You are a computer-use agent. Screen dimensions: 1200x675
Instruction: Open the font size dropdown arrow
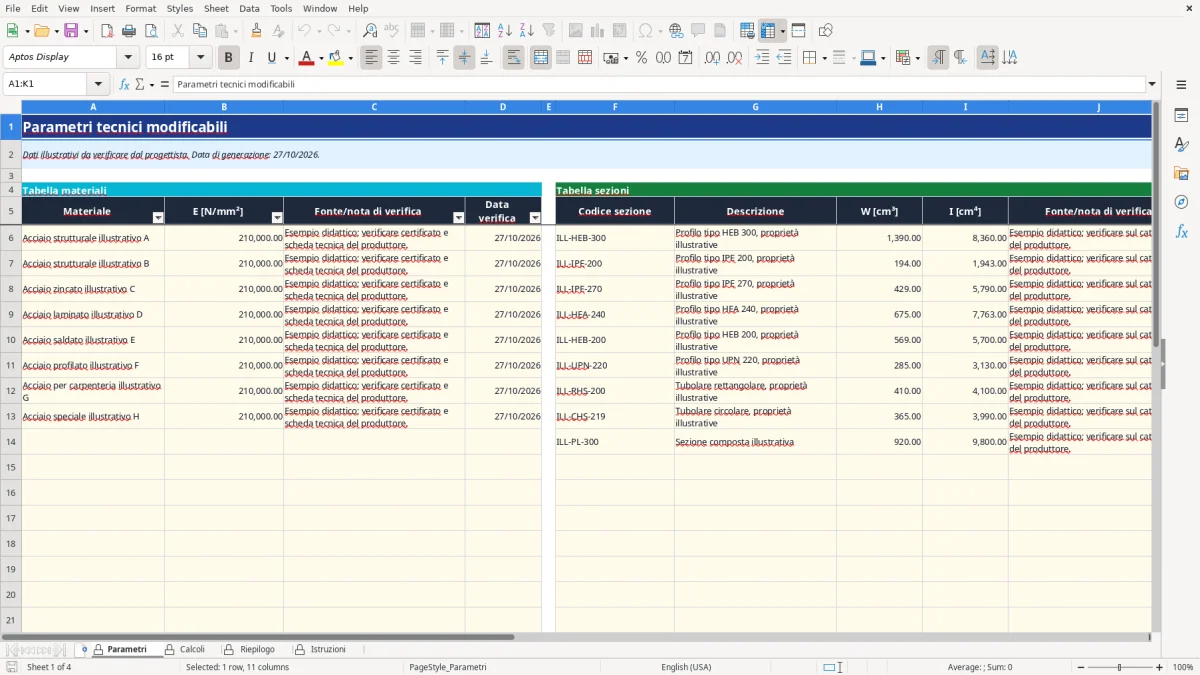coord(201,58)
